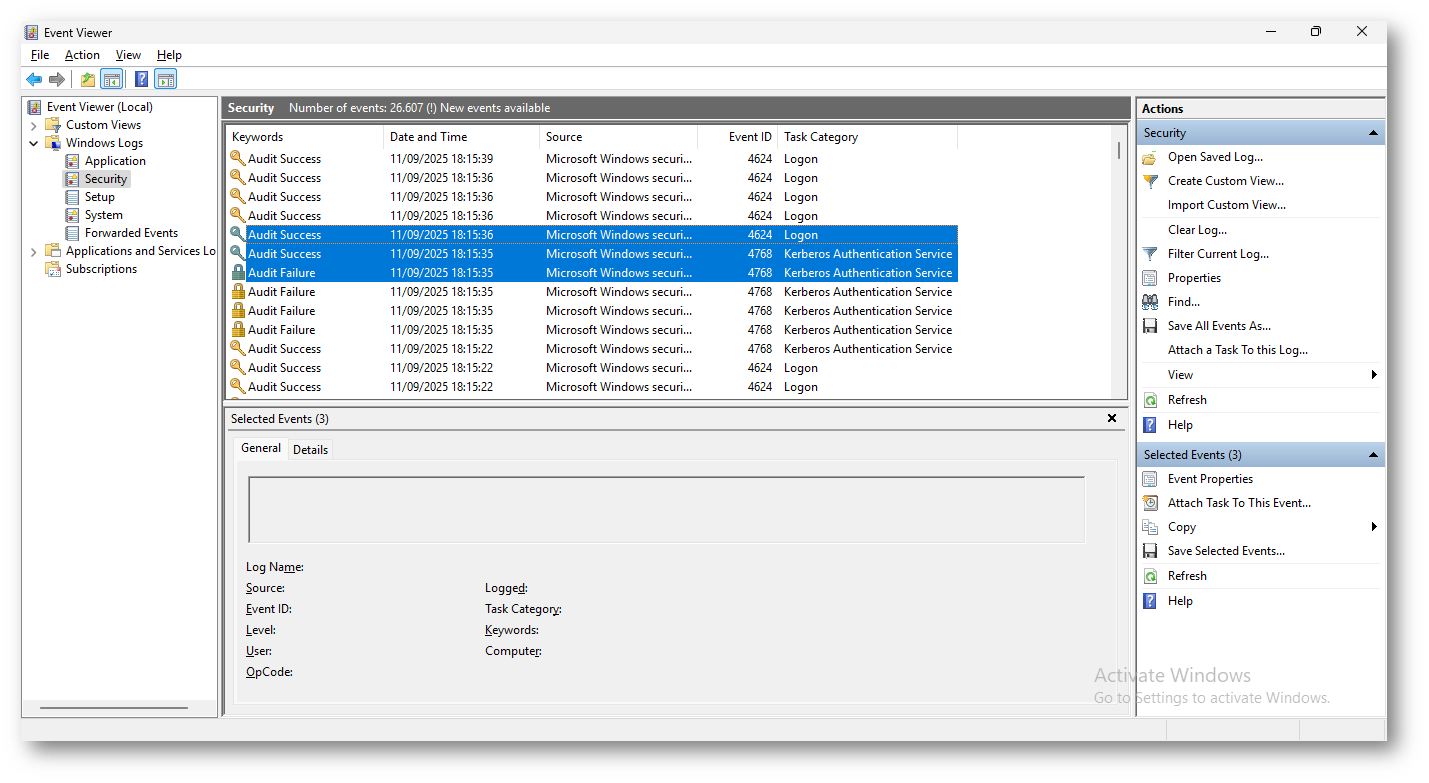Toggle Show/Hide Action Pane toolbar icon

[x=166, y=80]
